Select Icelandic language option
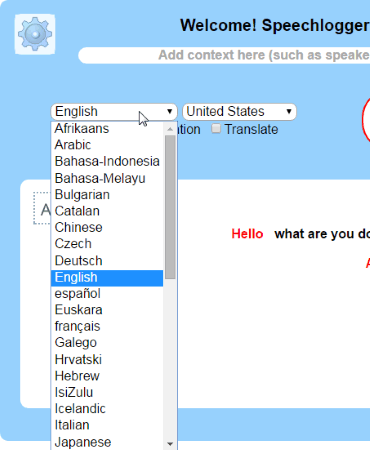The image size is (370, 450). 107,409
